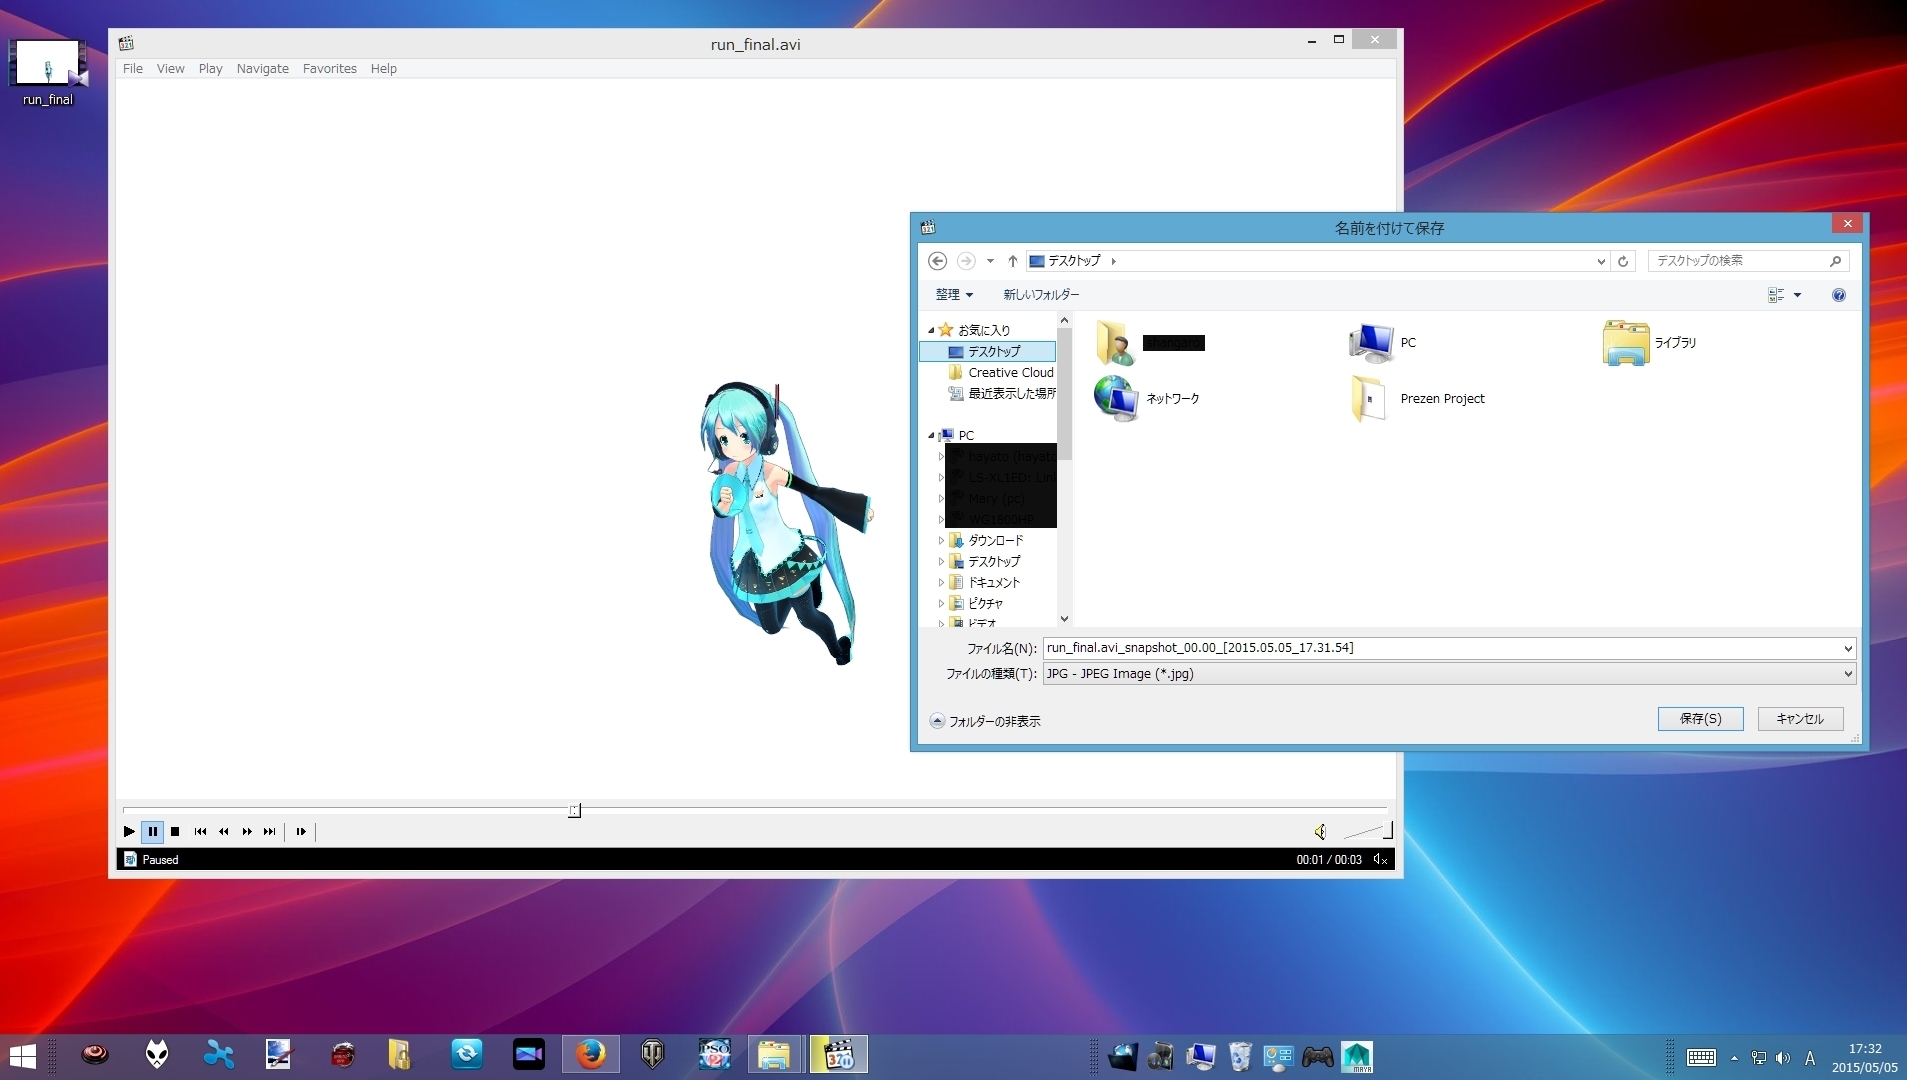Skip to previous file with the Previous button
Viewport: 1907px width, 1080px height.
[x=200, y=831]
